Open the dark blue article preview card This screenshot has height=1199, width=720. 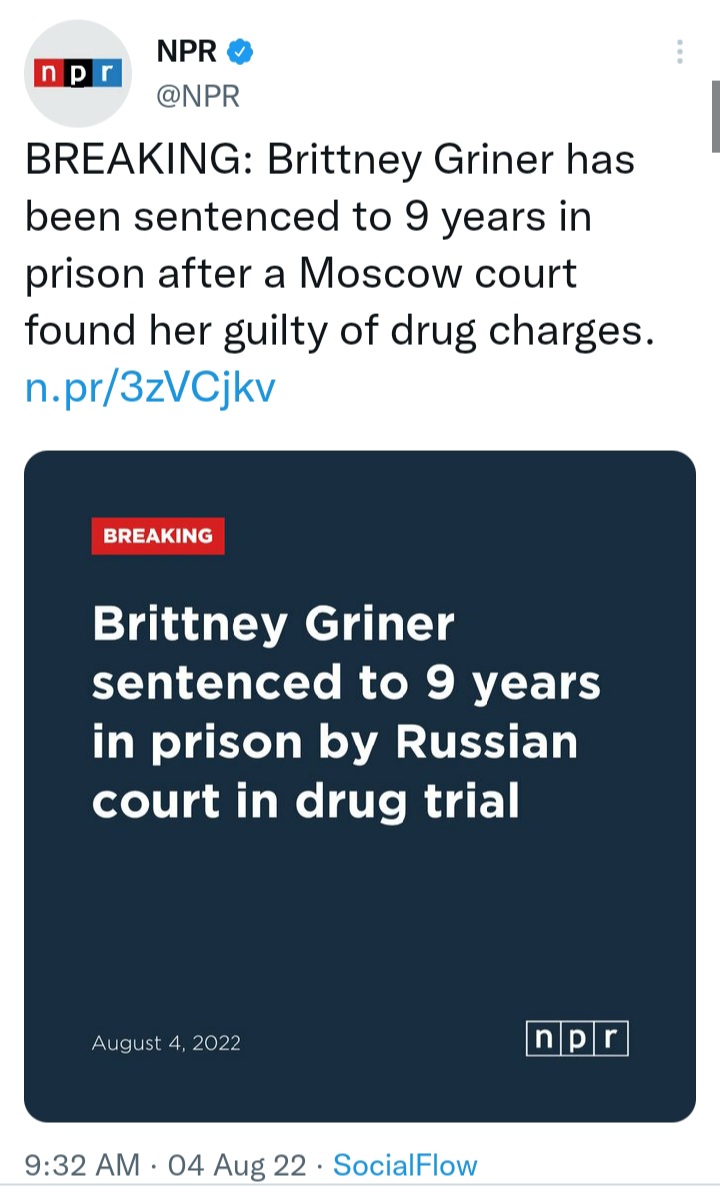(359, 900)
